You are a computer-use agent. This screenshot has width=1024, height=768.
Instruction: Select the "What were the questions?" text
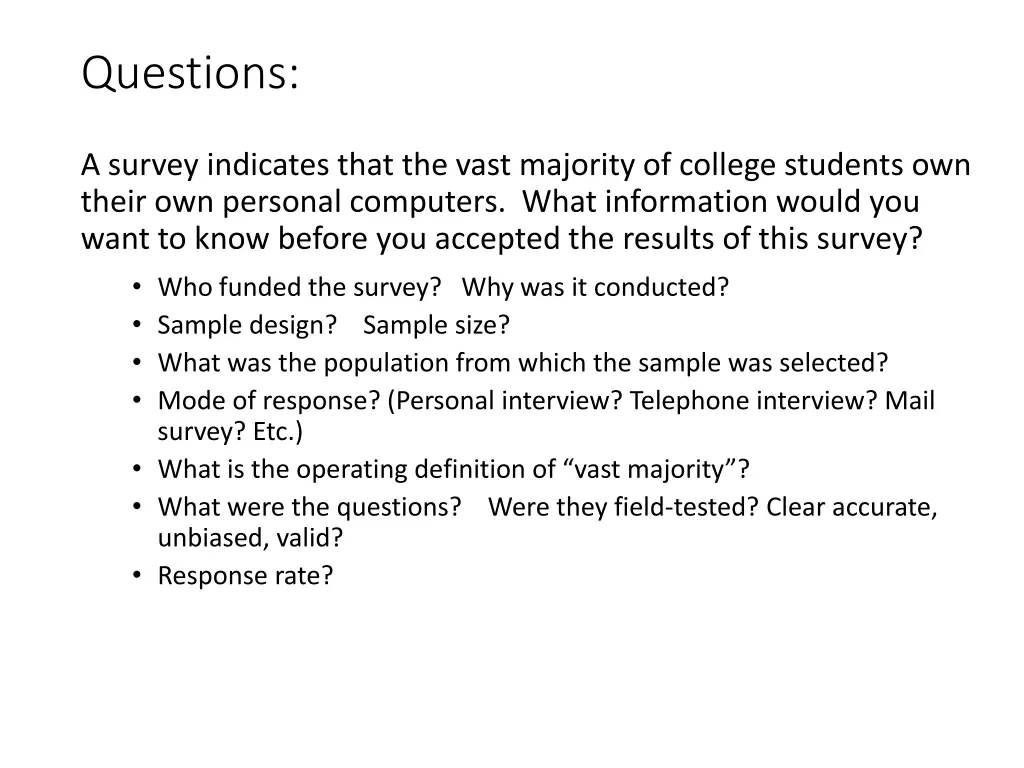click(309, 507)
